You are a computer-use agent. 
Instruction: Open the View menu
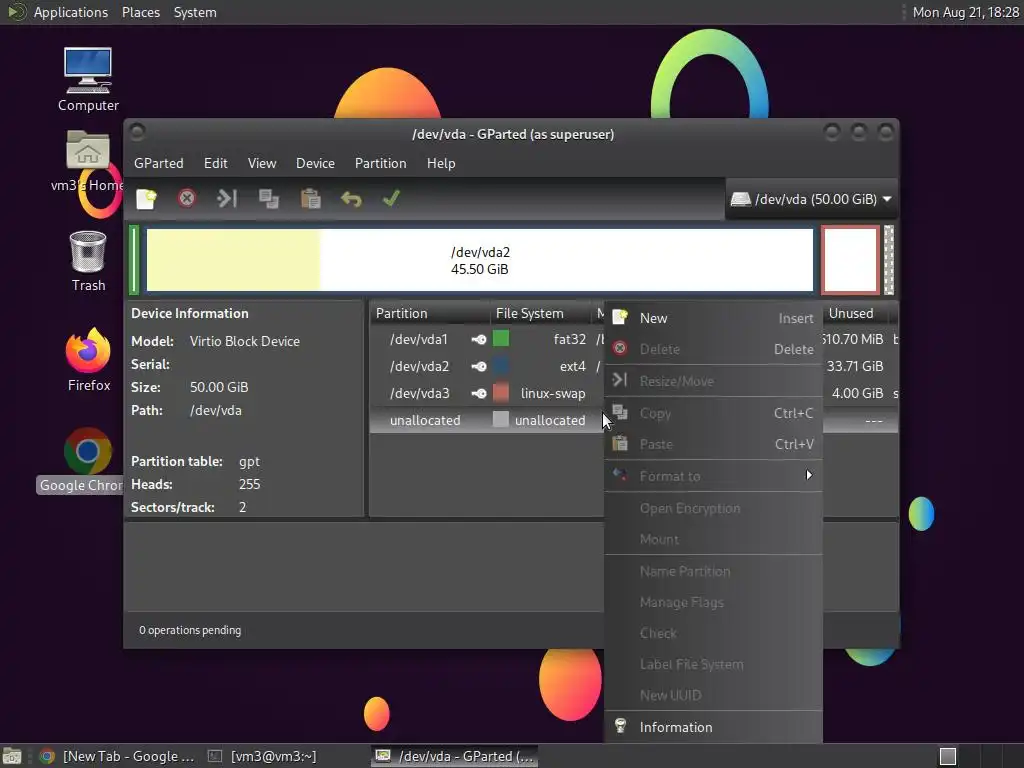tap(262, 163)
